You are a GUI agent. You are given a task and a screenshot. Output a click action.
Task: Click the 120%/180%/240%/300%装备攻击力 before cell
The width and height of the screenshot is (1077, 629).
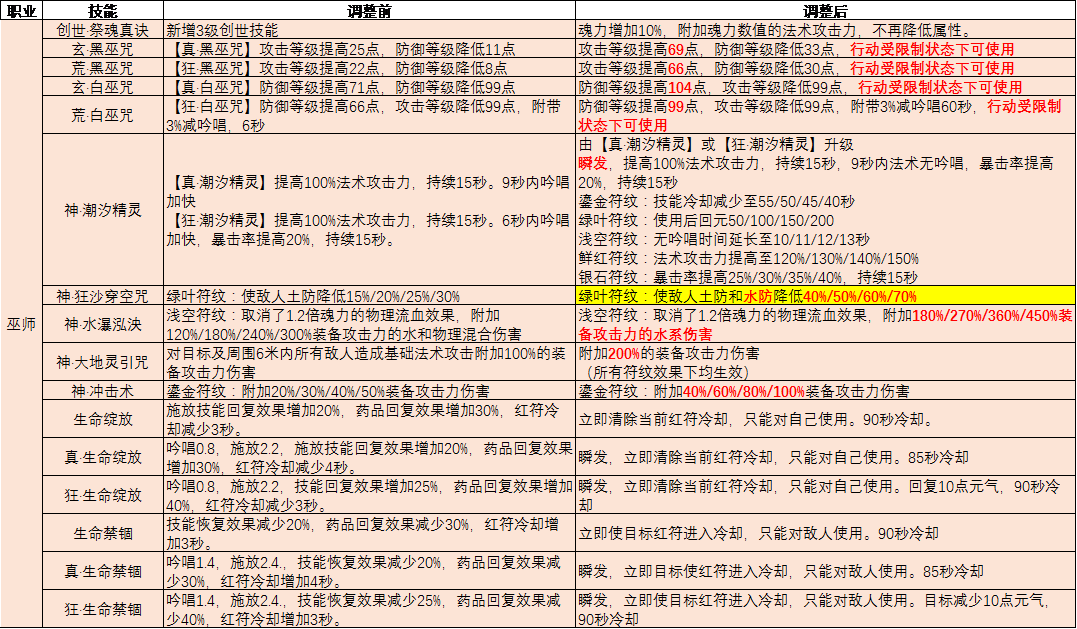coord(370,324)
